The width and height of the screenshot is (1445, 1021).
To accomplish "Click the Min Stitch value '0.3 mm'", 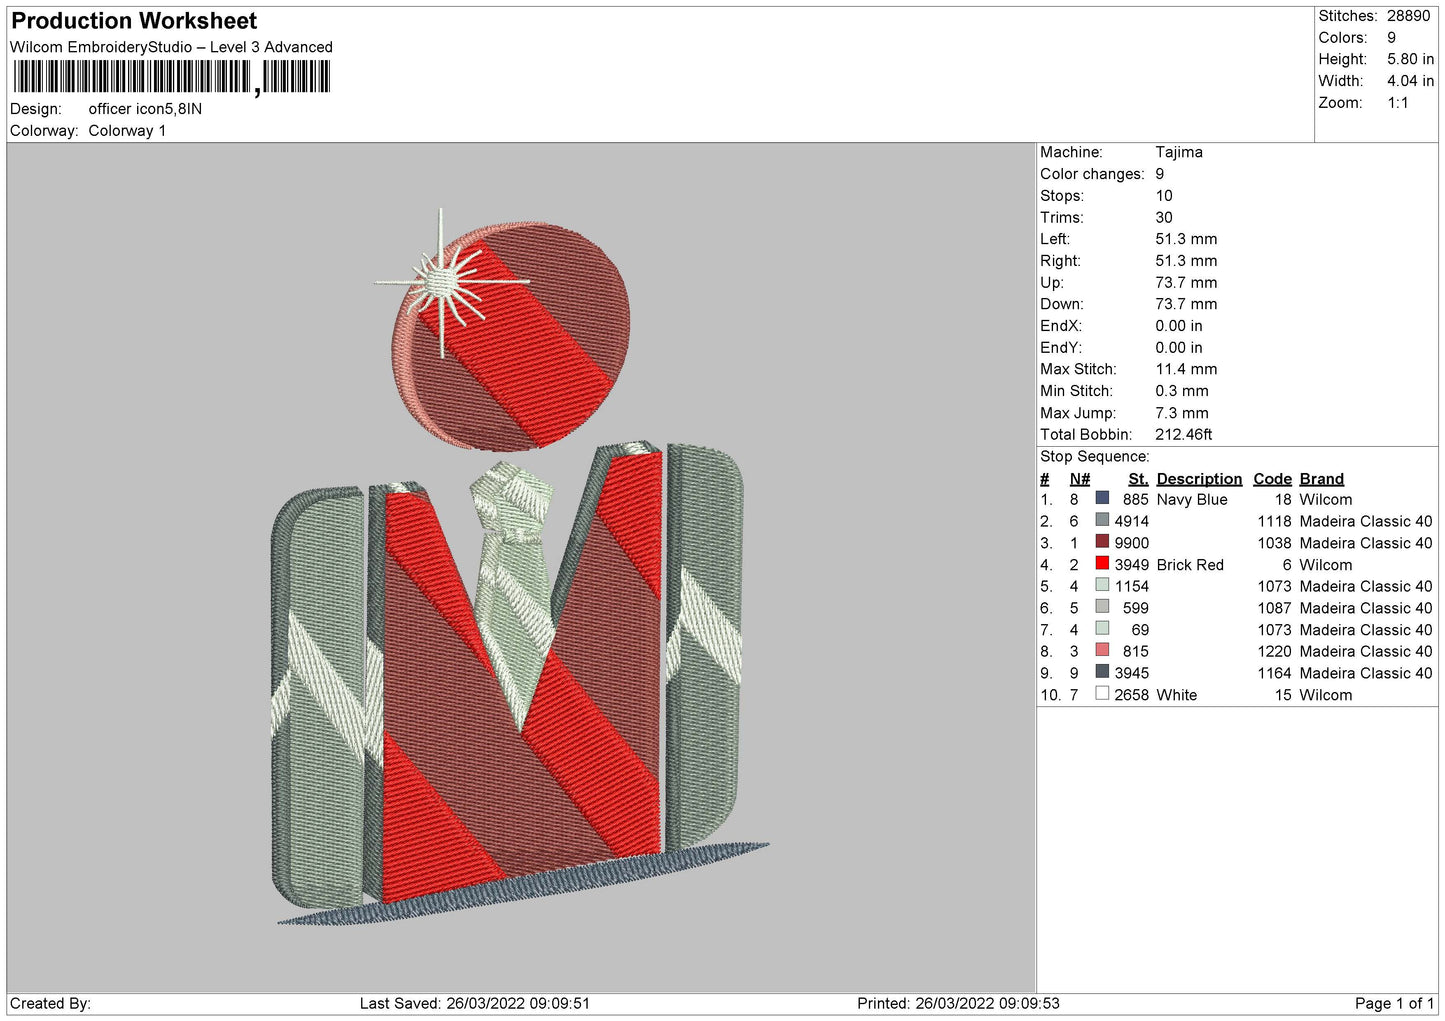I will click(1182, 392).
